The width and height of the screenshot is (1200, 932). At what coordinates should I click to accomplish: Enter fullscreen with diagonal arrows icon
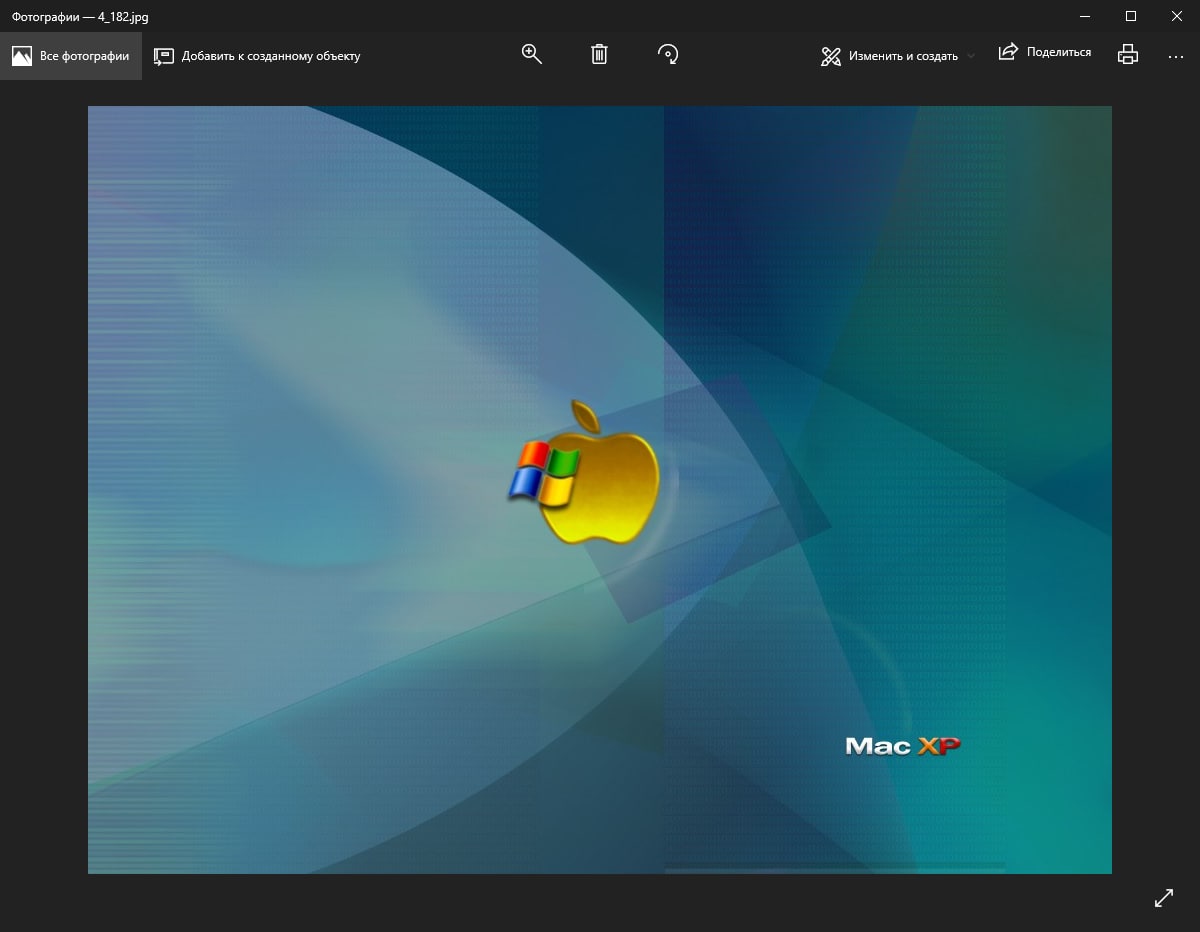point(1164,898)
